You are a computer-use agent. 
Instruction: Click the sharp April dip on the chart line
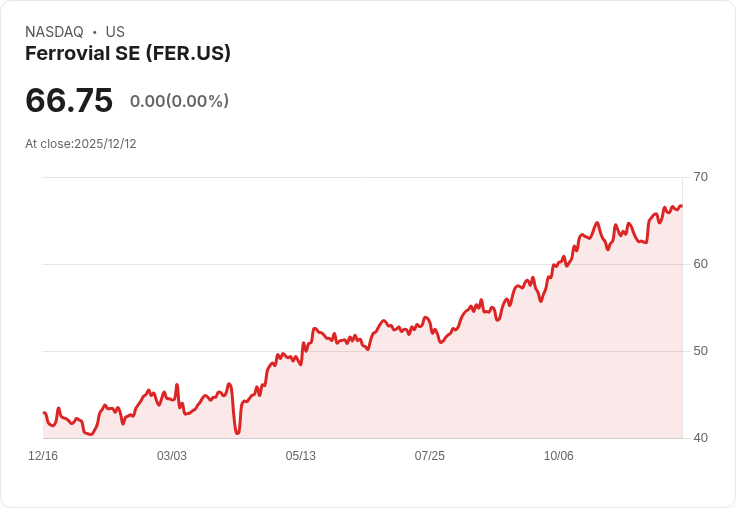(237, 432)
